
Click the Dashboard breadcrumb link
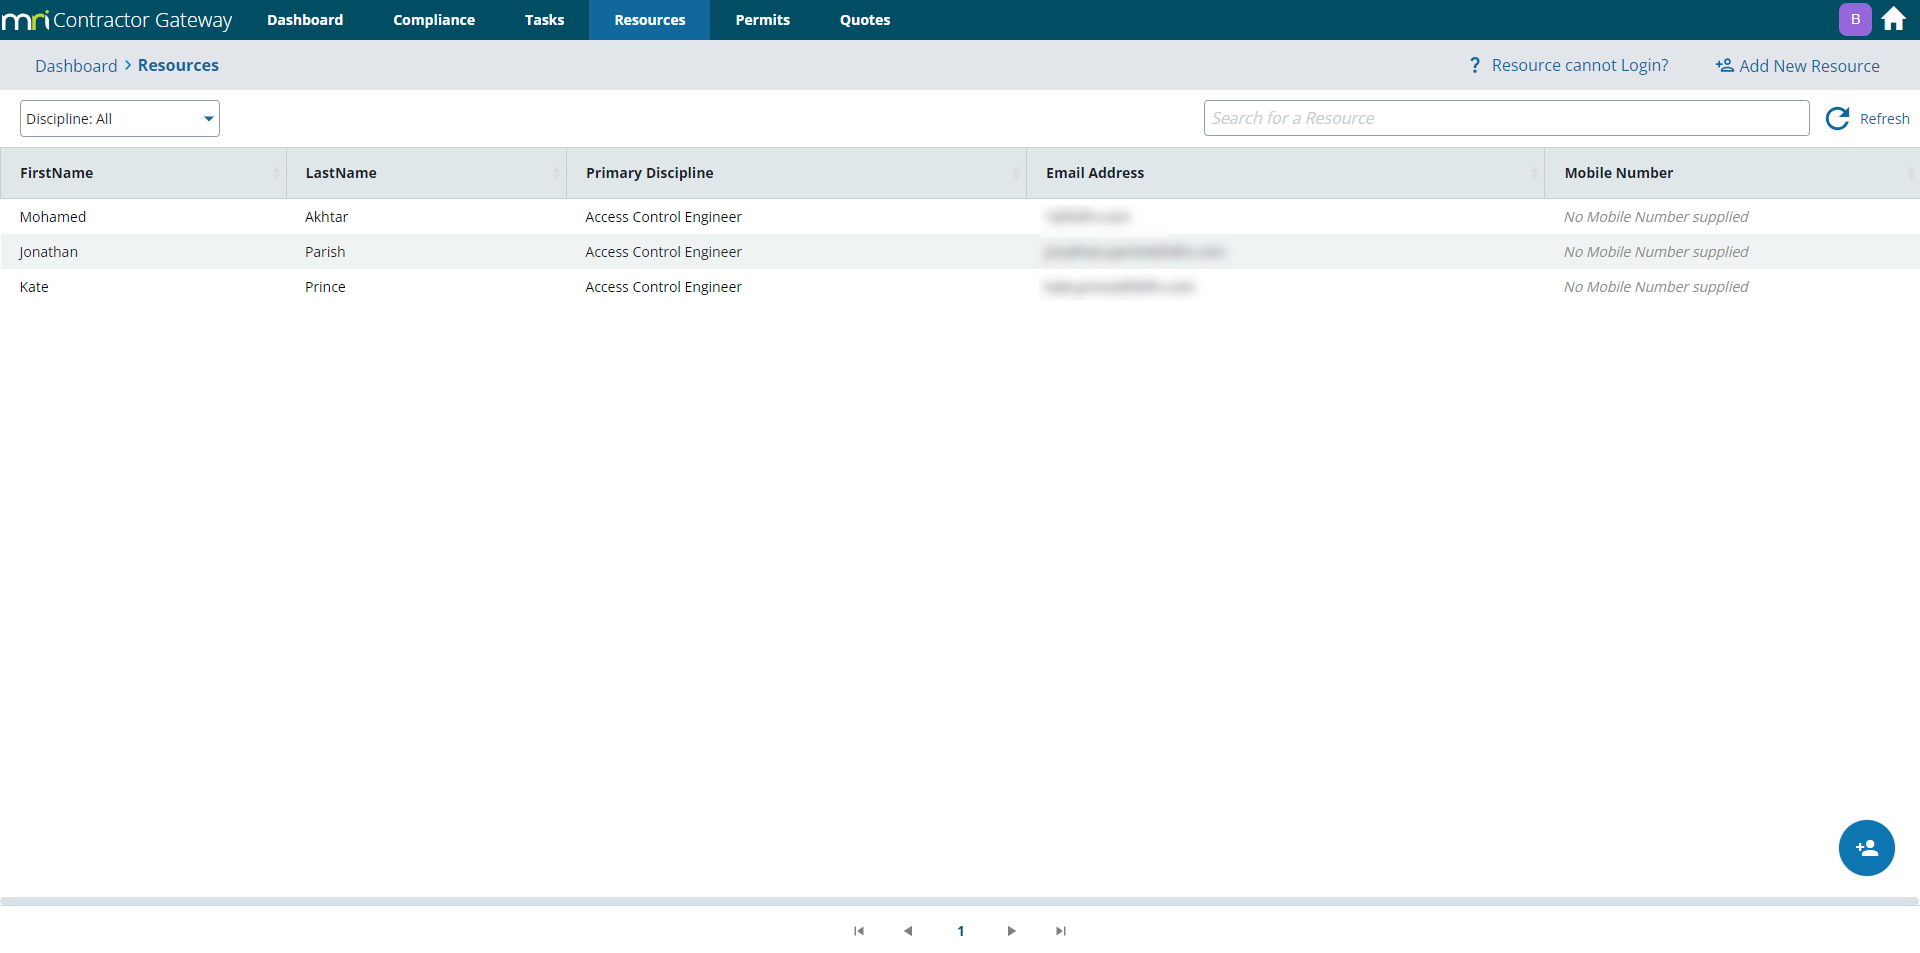[x=76, y=66]
